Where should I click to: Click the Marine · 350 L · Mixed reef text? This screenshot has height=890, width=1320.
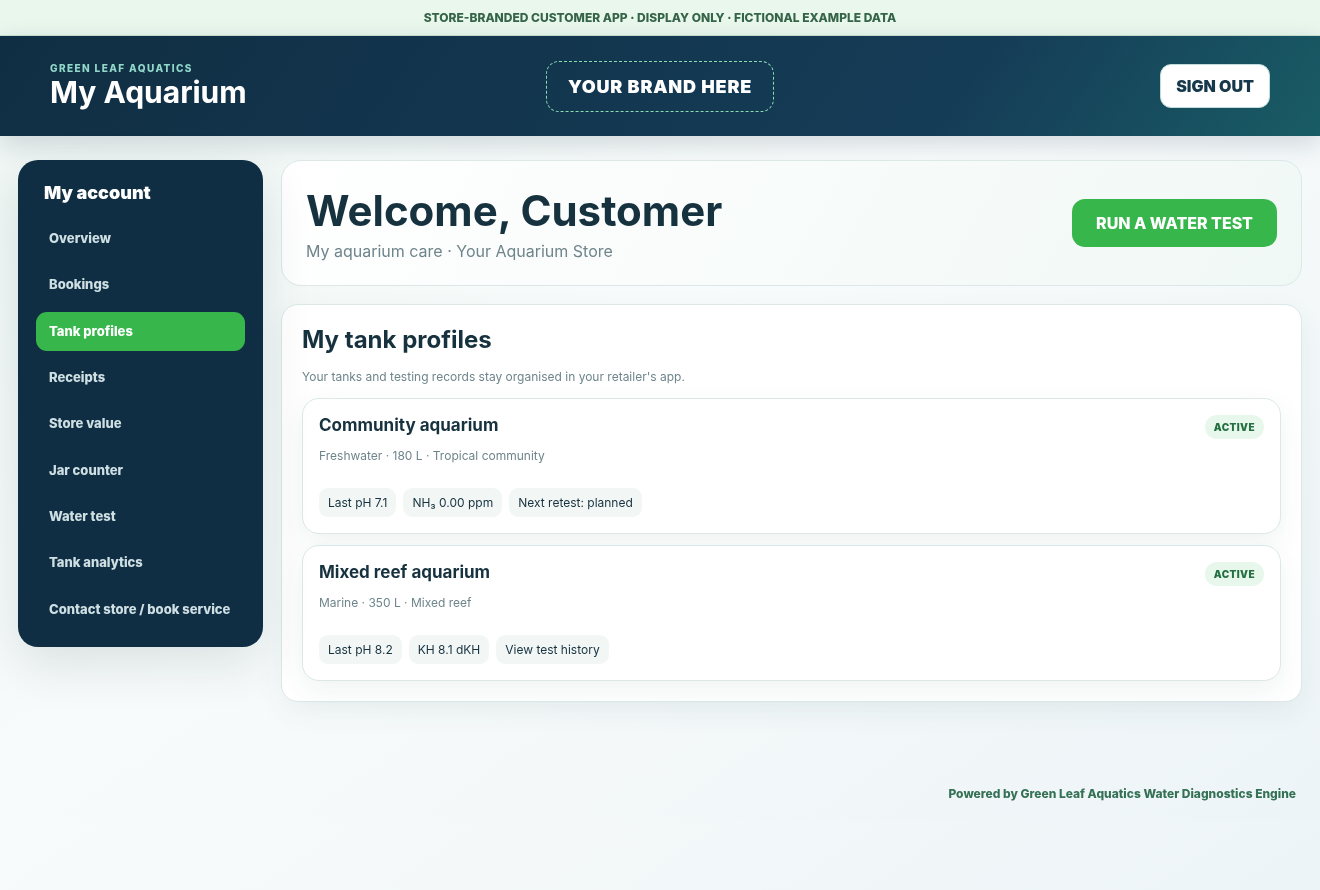click(x=395, y=603)
